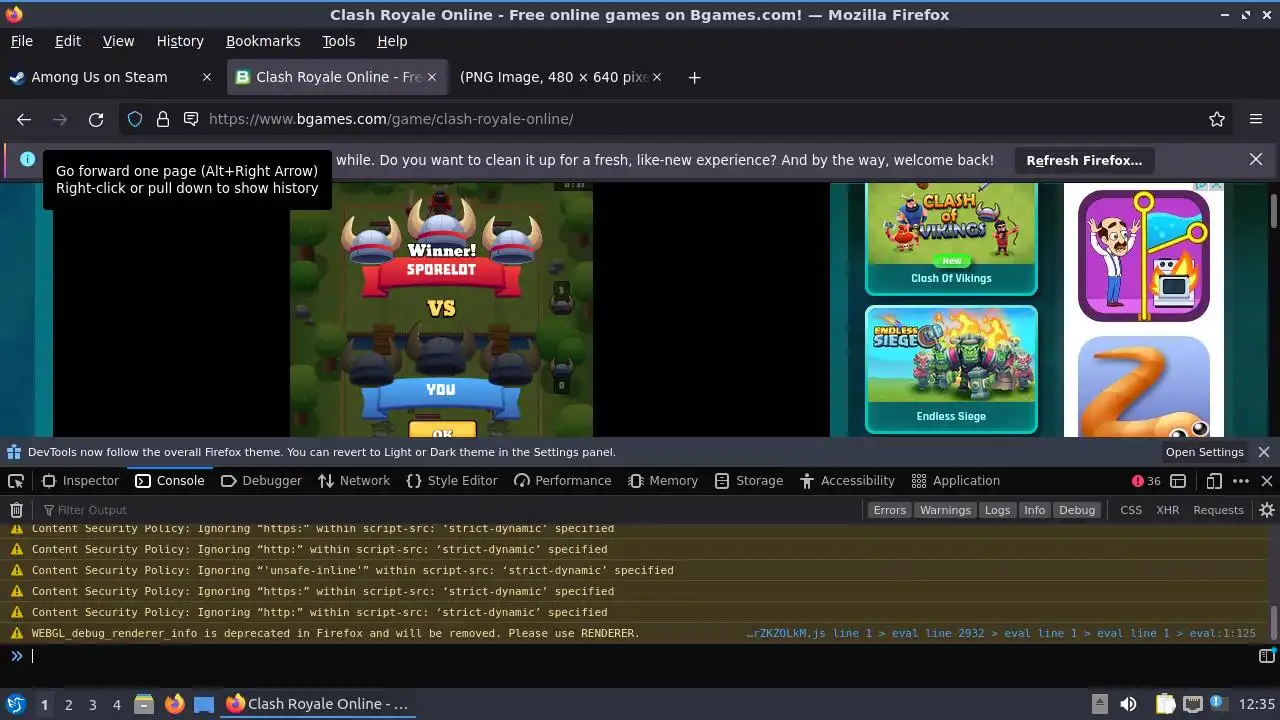The width and height of the screenshot is (1280, 720).
Task: Open a new browser tab
Action: [x=694, y=77]
